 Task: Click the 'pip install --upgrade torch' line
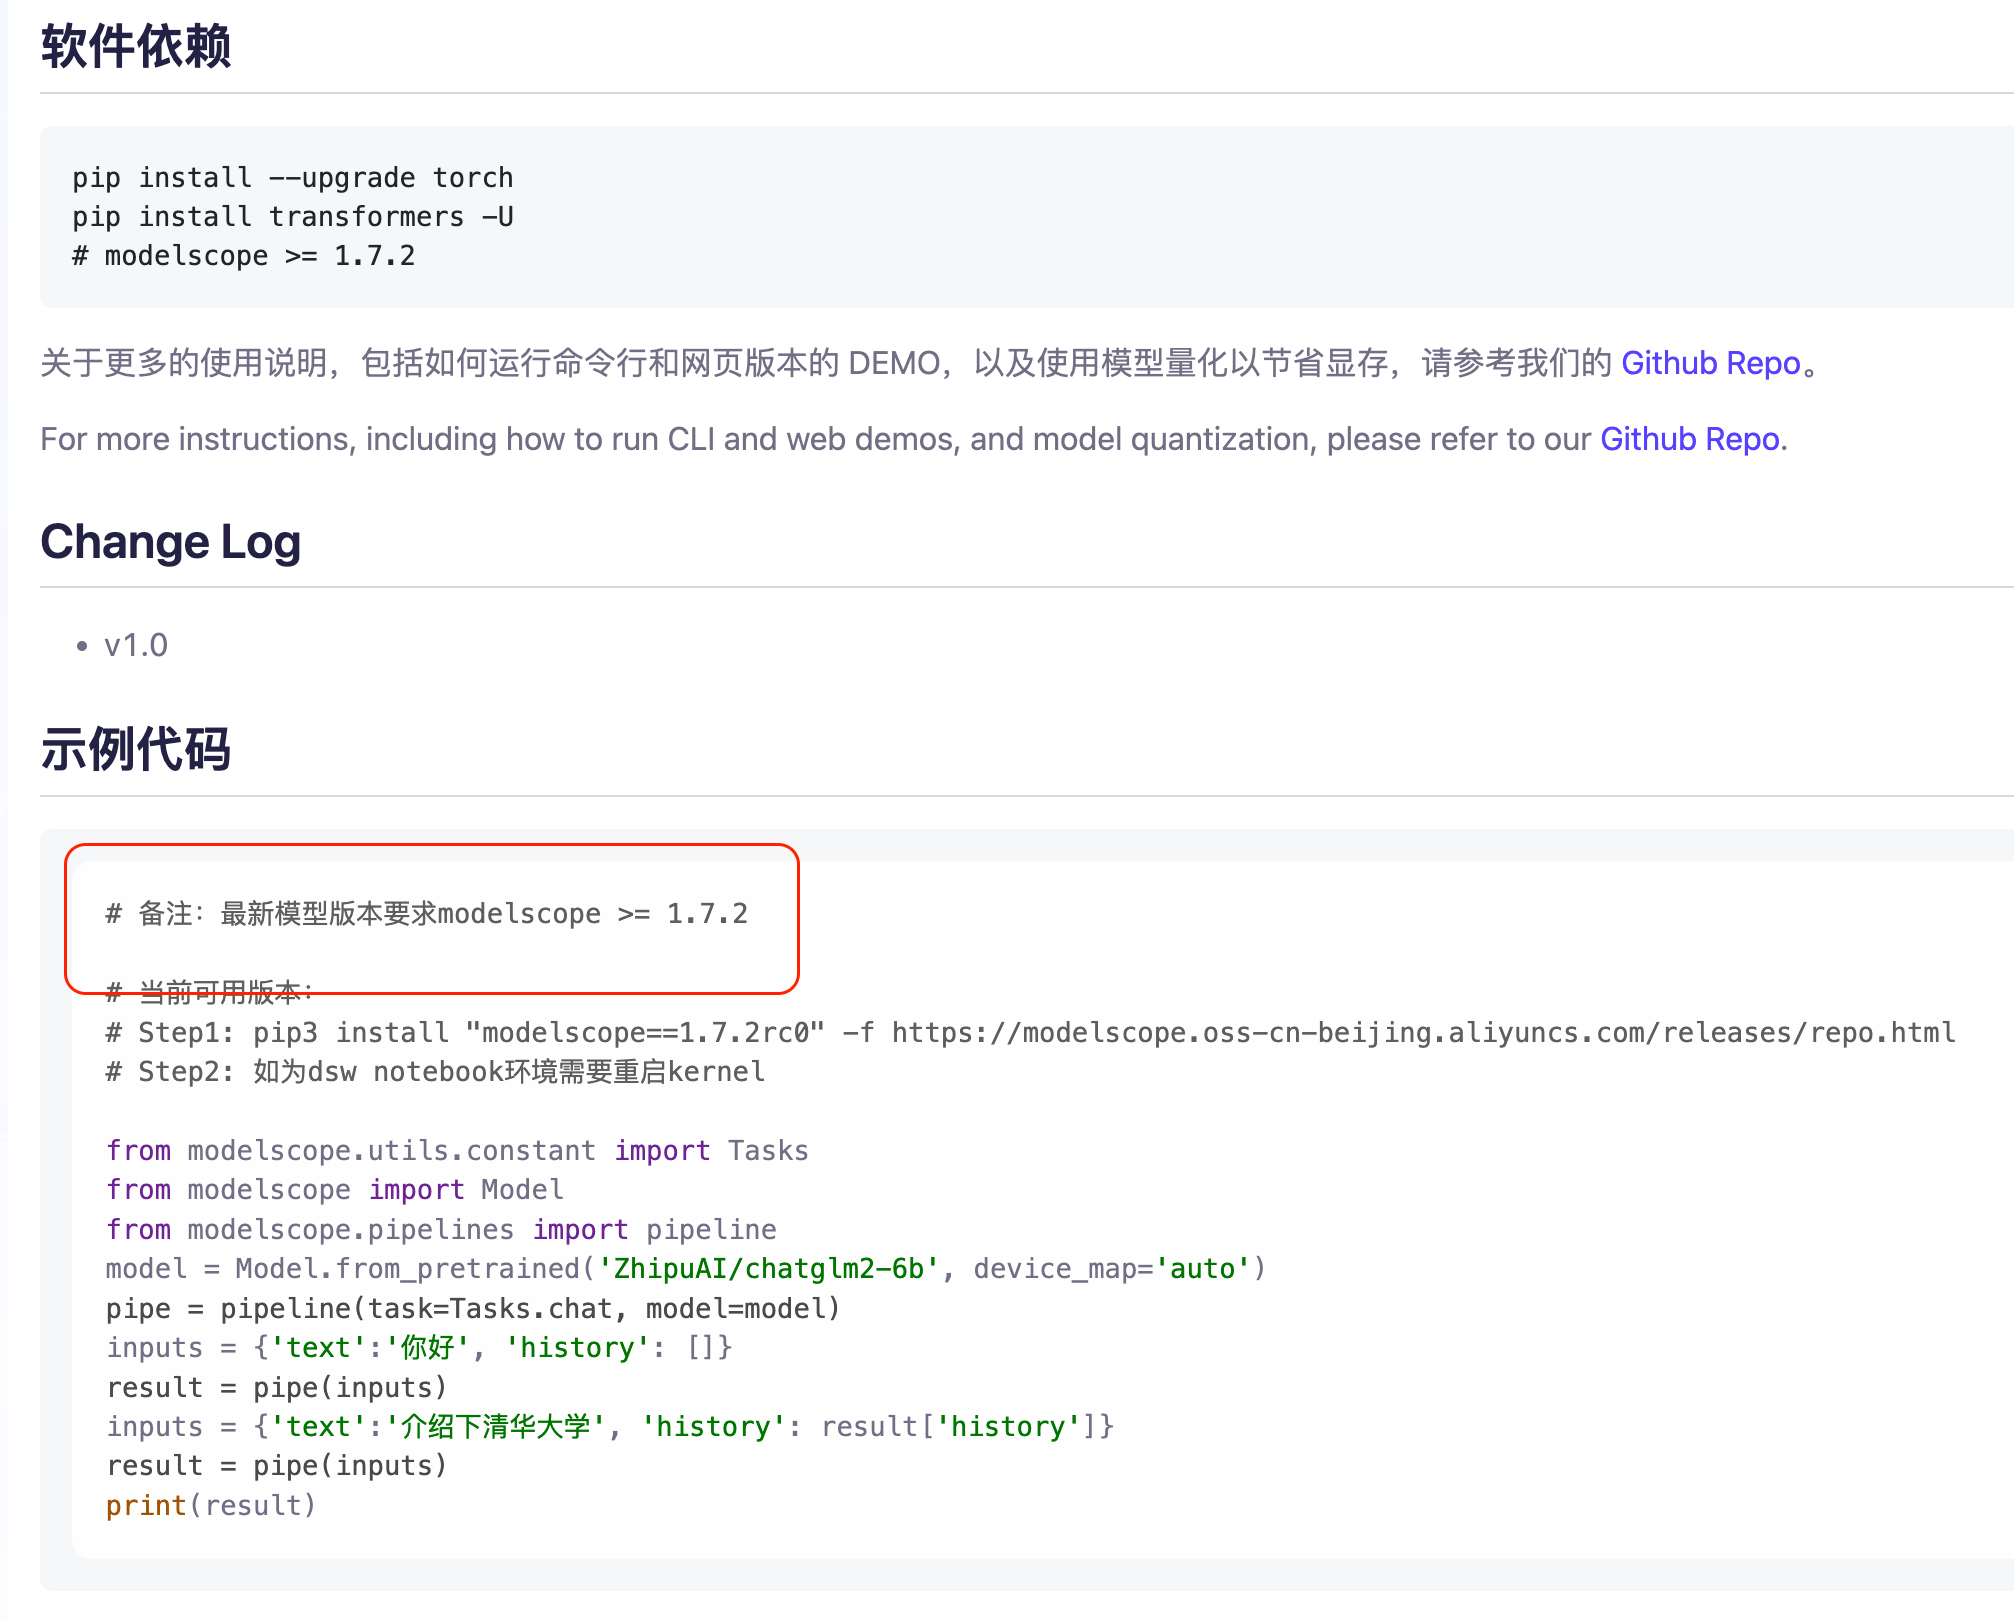292,178
